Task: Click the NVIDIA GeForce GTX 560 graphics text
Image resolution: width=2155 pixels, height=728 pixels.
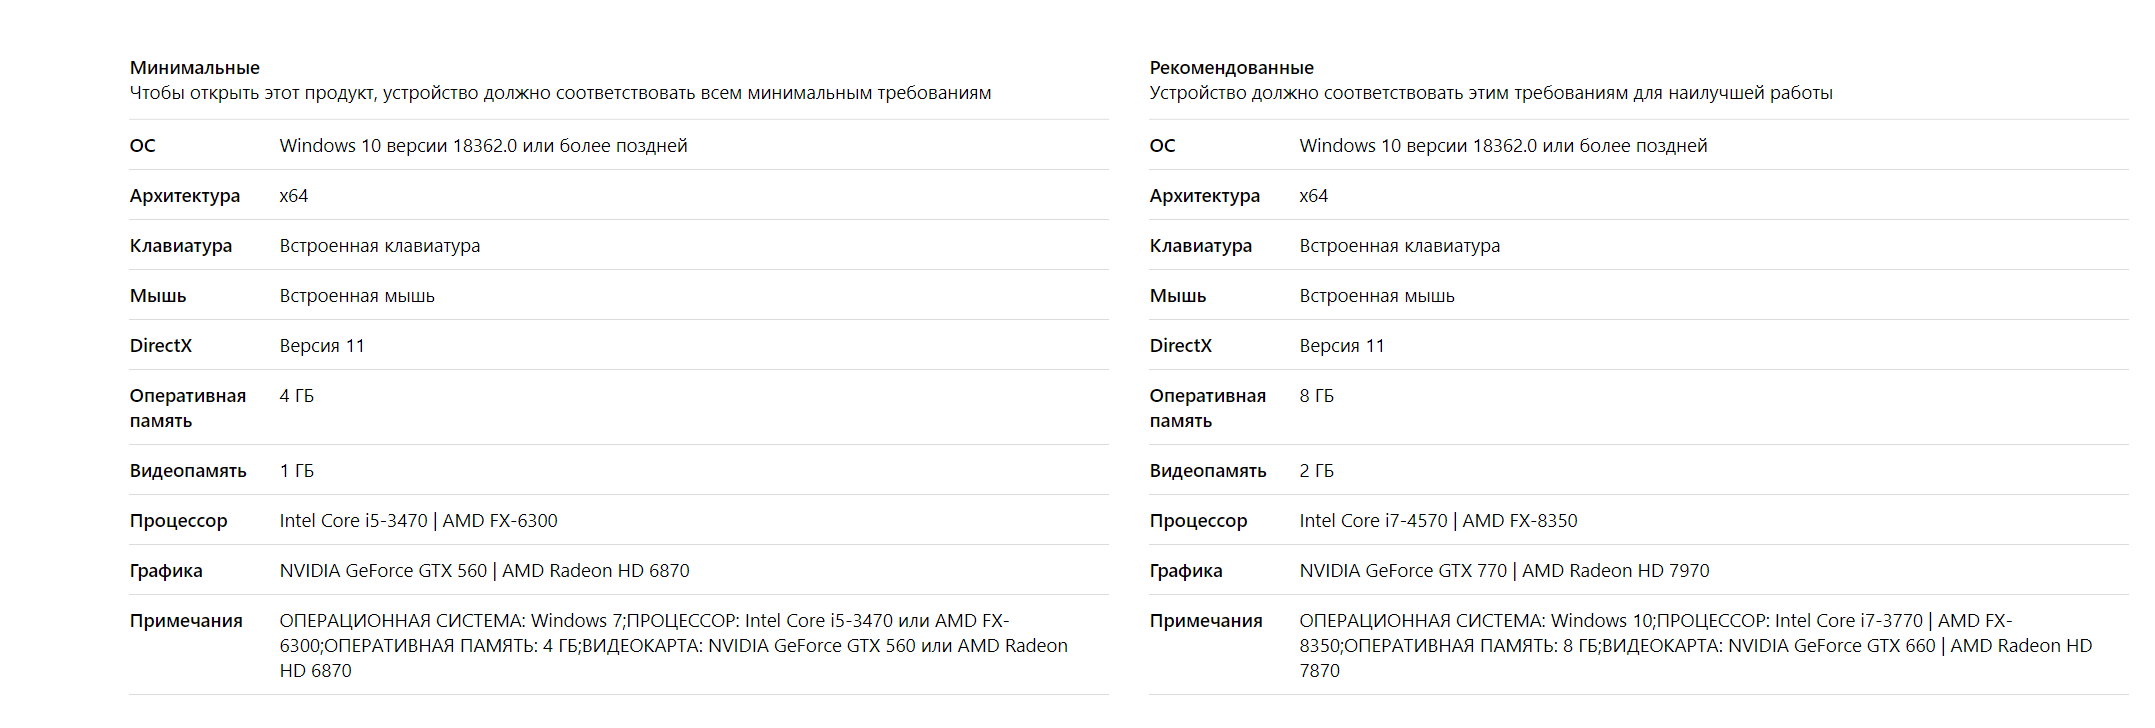Action: (x=383, y=571)
